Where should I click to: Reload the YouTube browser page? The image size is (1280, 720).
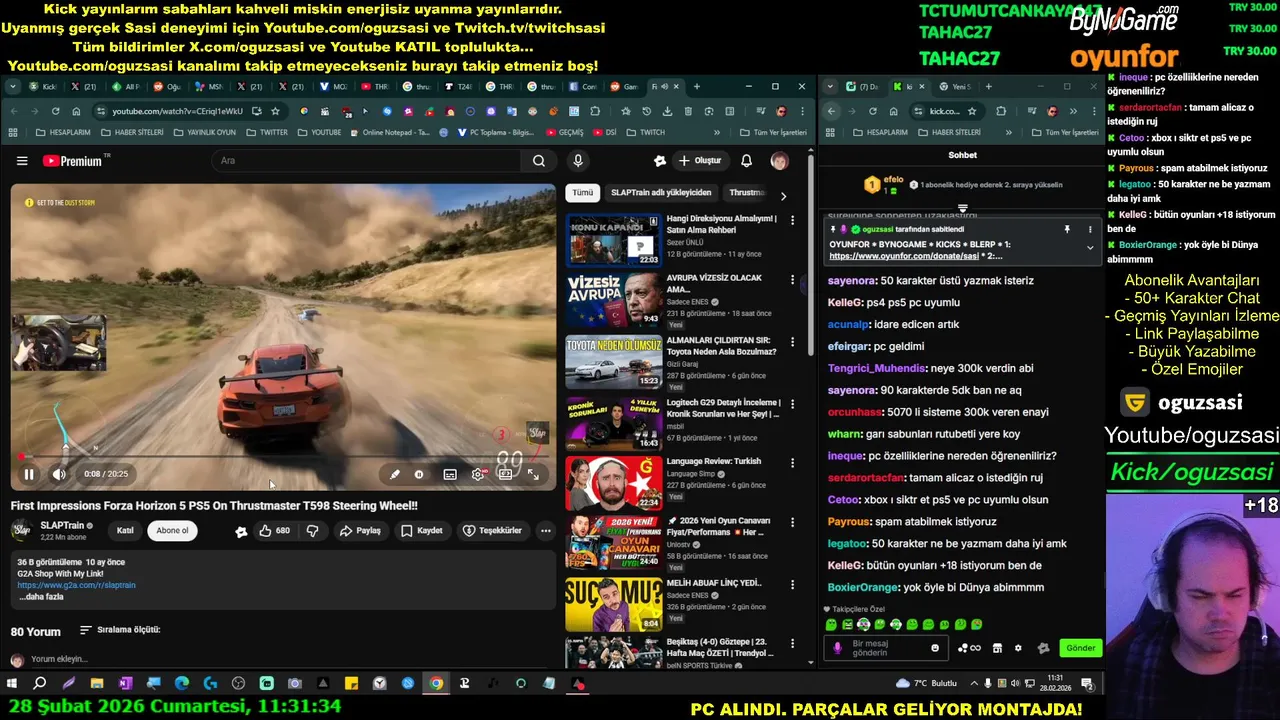55,111
